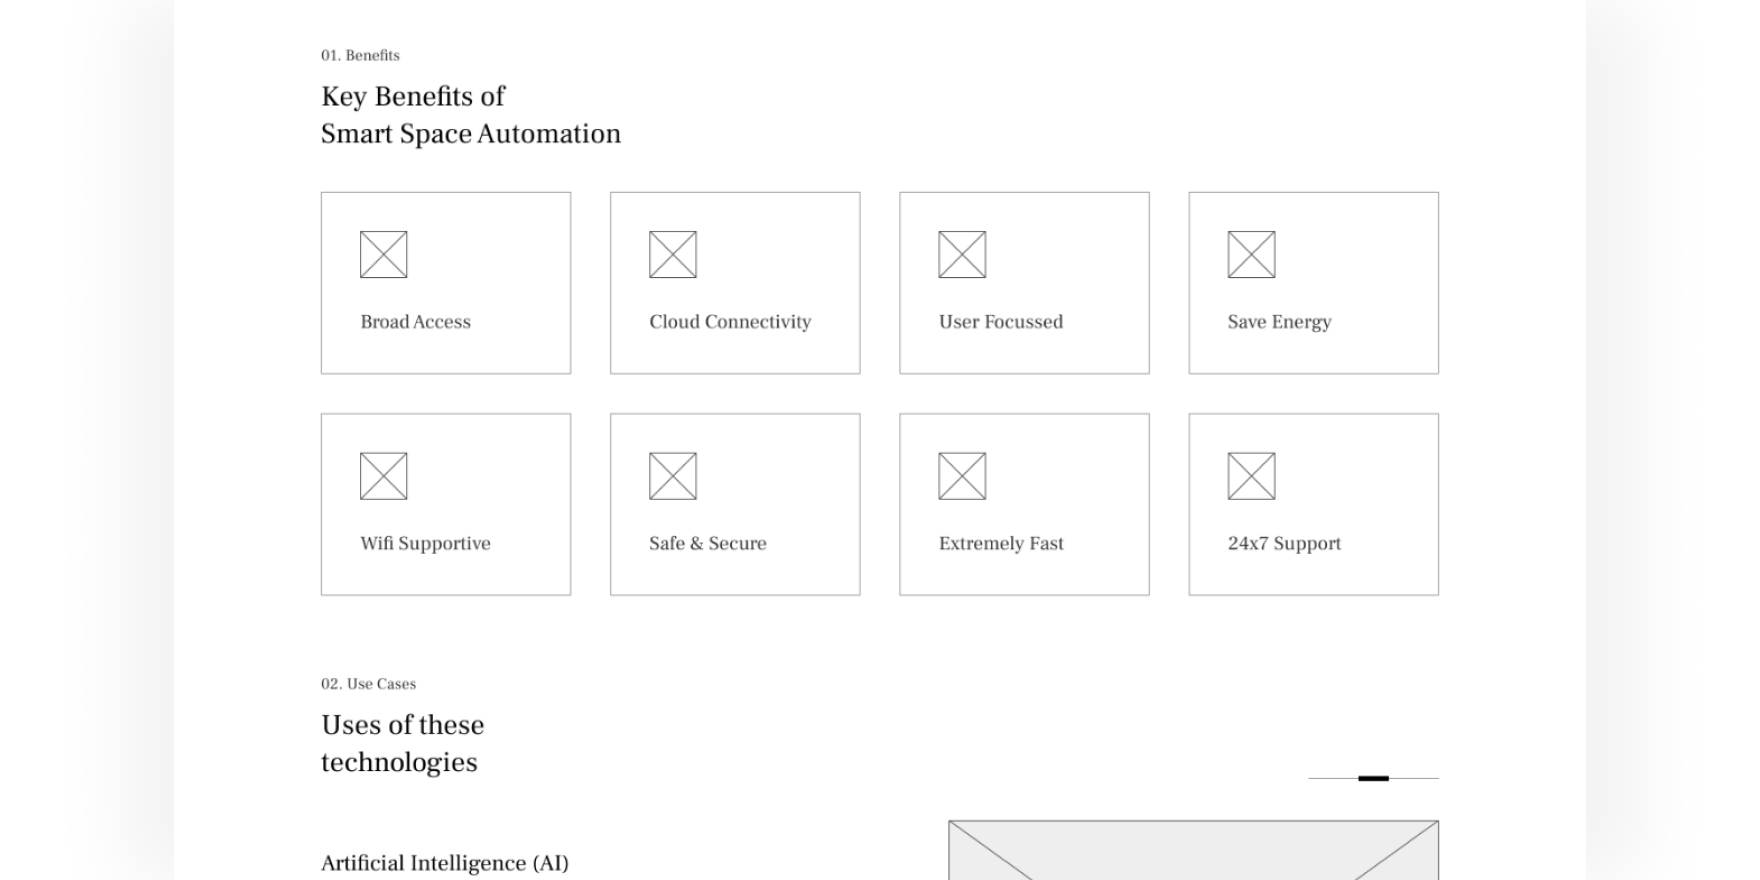Image resolution: width=1760 pixels, height=880 pixels.
Task: Click the 02. Use Cases section label
Action: [368, 684]
